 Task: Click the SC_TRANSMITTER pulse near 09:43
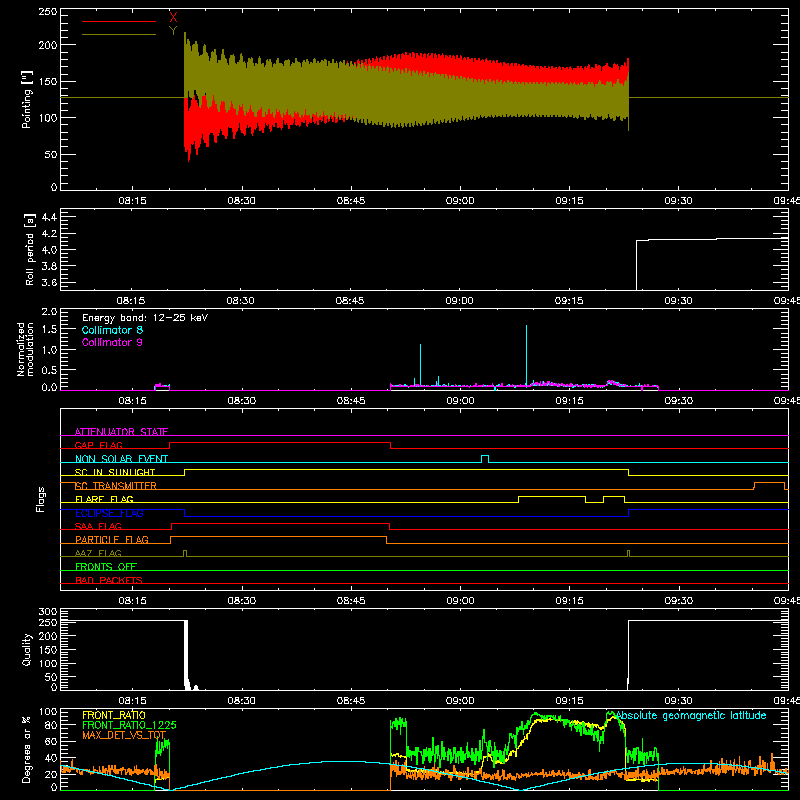(769, 485)
